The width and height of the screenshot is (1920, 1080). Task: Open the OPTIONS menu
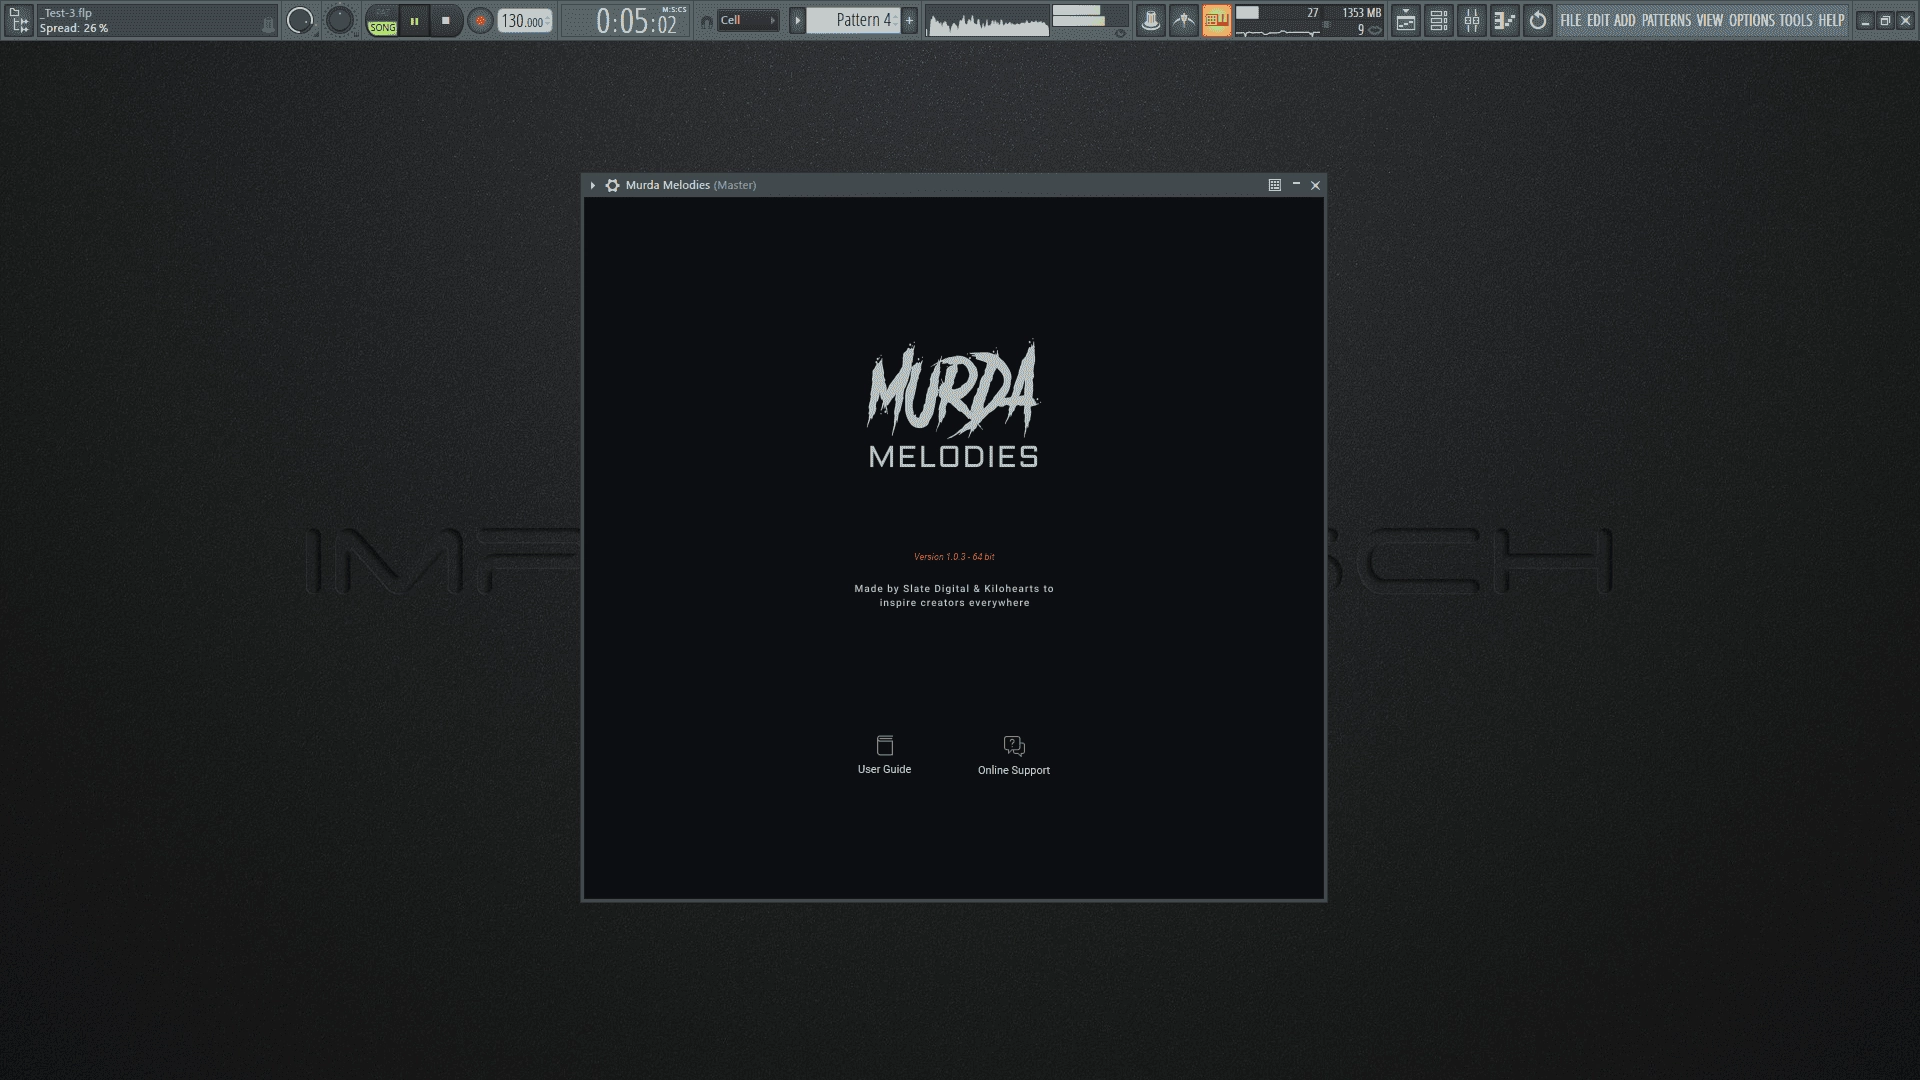[1751, 20]
